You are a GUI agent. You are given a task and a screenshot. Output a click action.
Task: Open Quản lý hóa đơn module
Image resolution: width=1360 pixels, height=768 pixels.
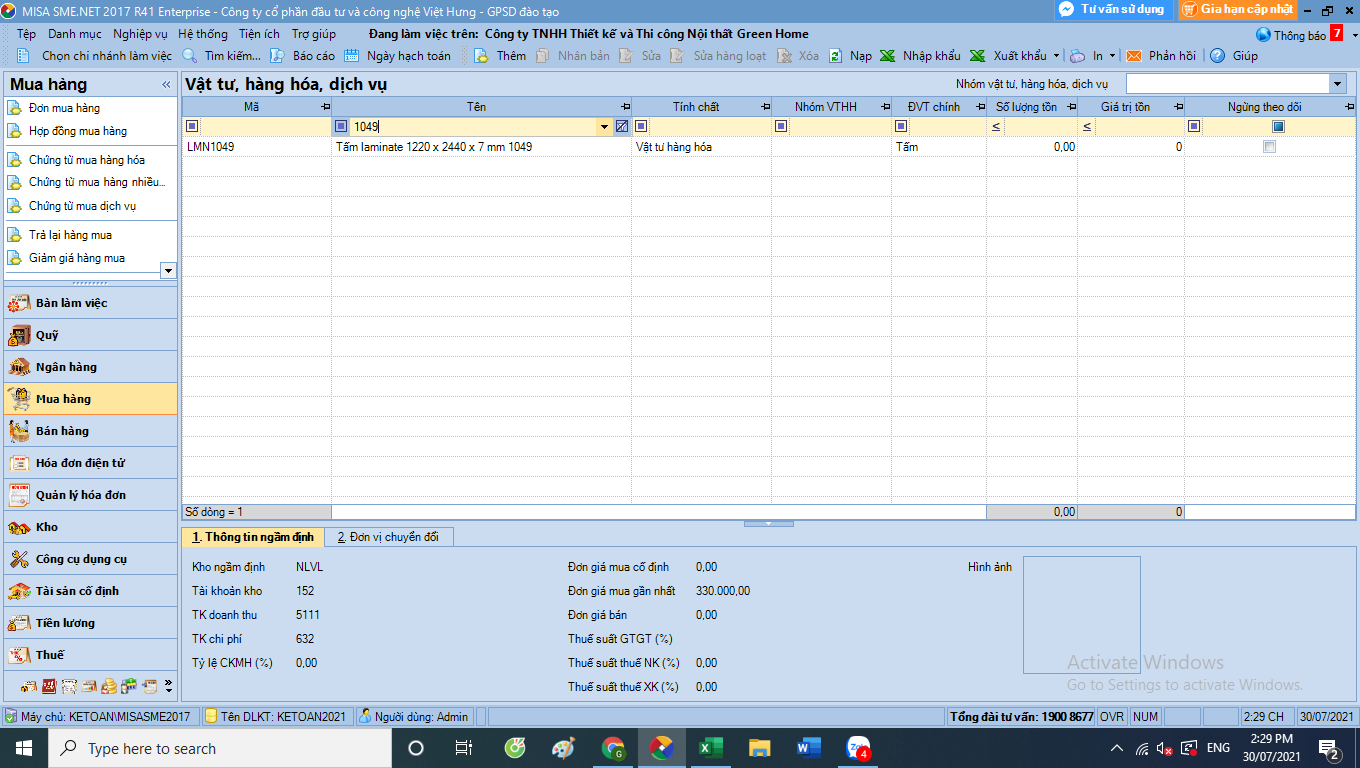click(x=90, y=495)
